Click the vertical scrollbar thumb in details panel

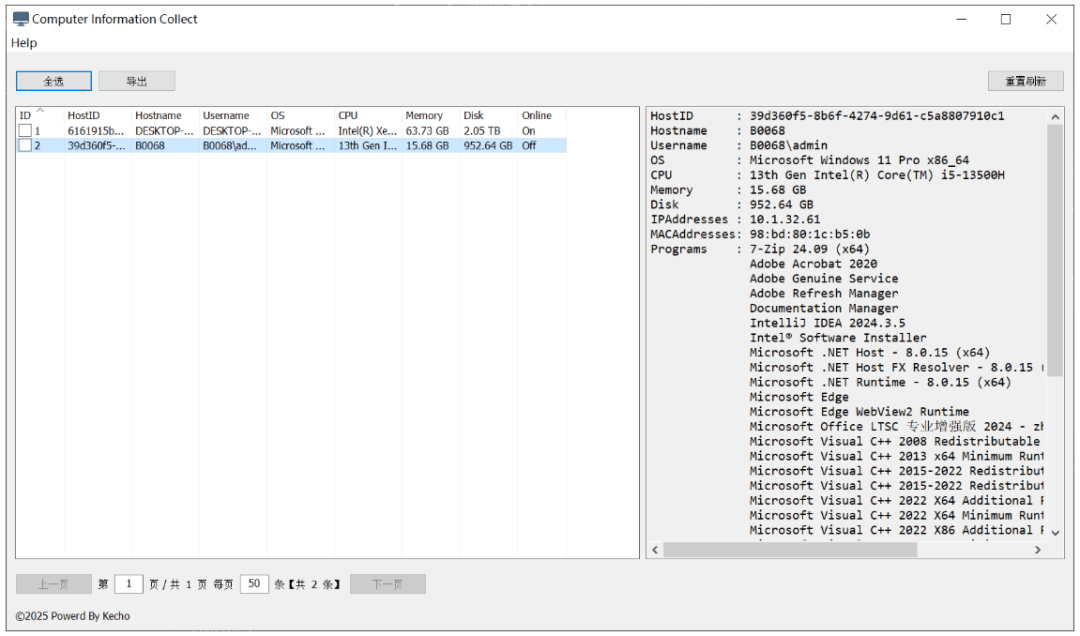coord(1055,250)
